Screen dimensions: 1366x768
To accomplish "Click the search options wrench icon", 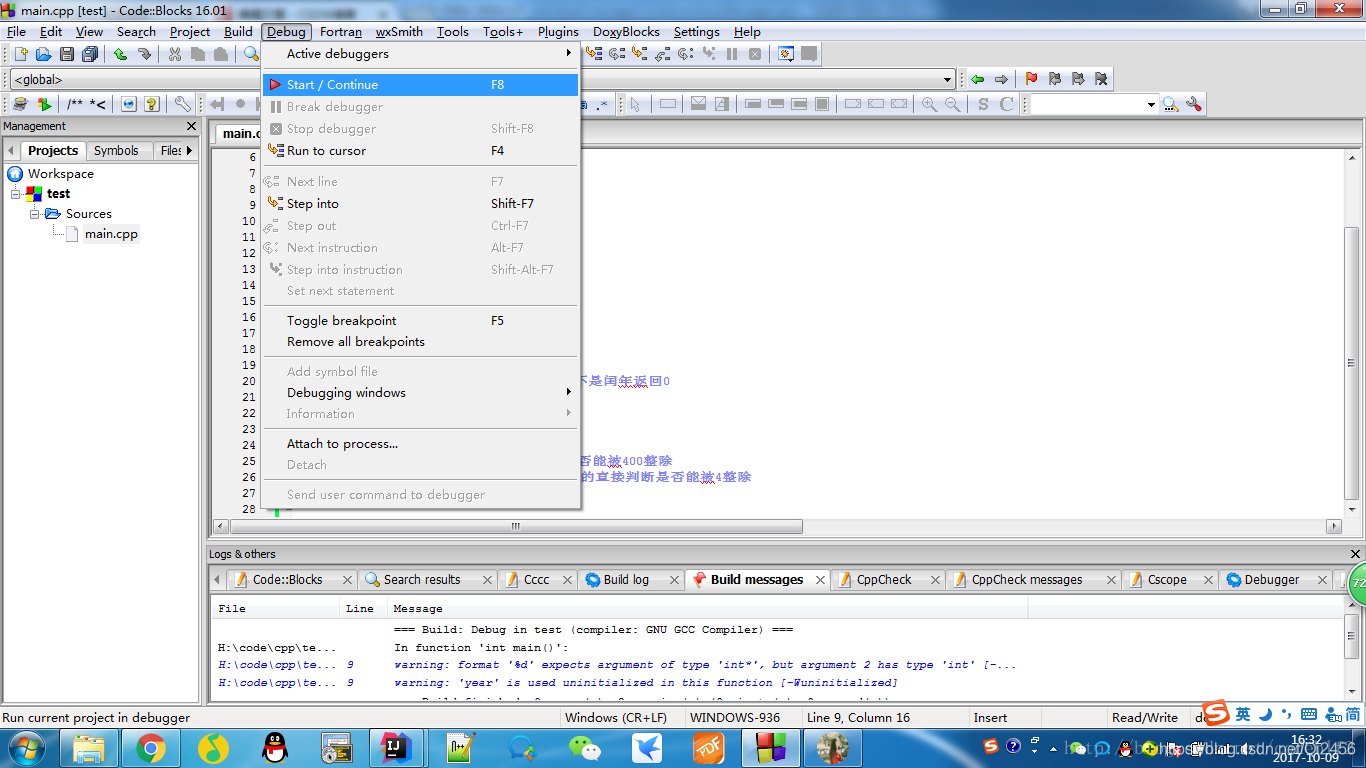I will pos(1193,104).
